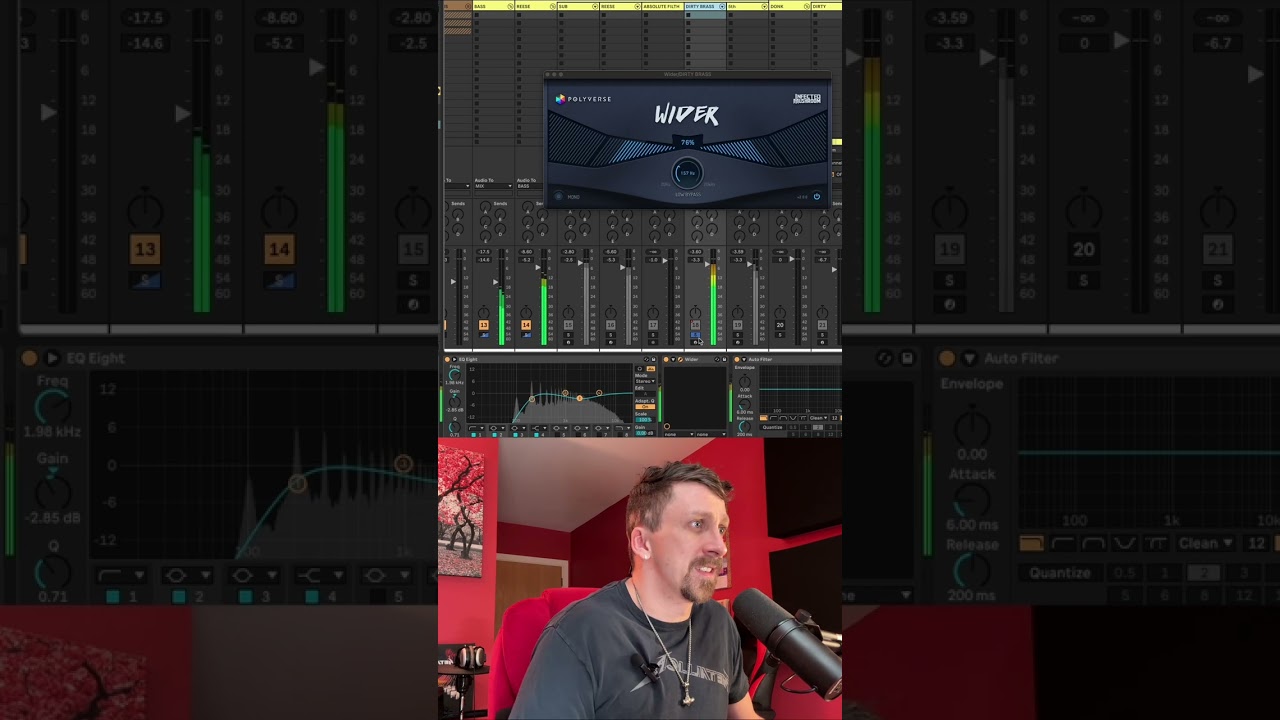Solo track 18 with S button
The height and width of the screenshot is (720, 1280).
(x=695, y=335)
